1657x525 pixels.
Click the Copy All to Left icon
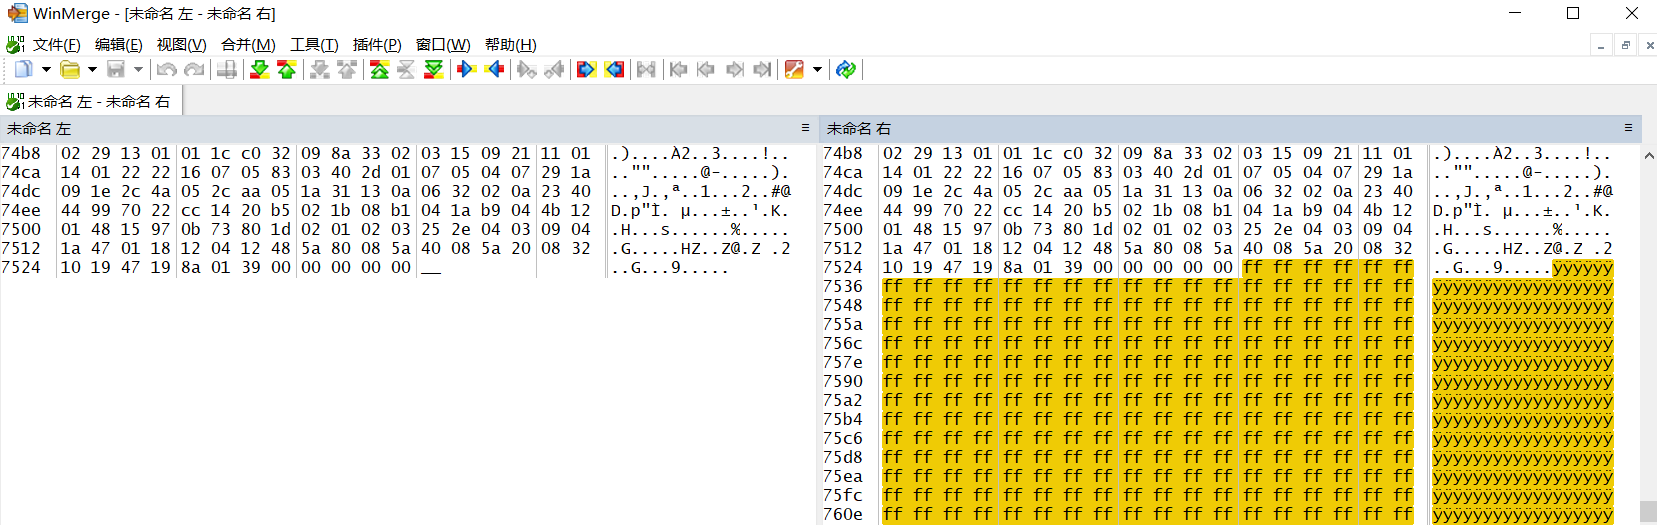click(x=614, y=69)
